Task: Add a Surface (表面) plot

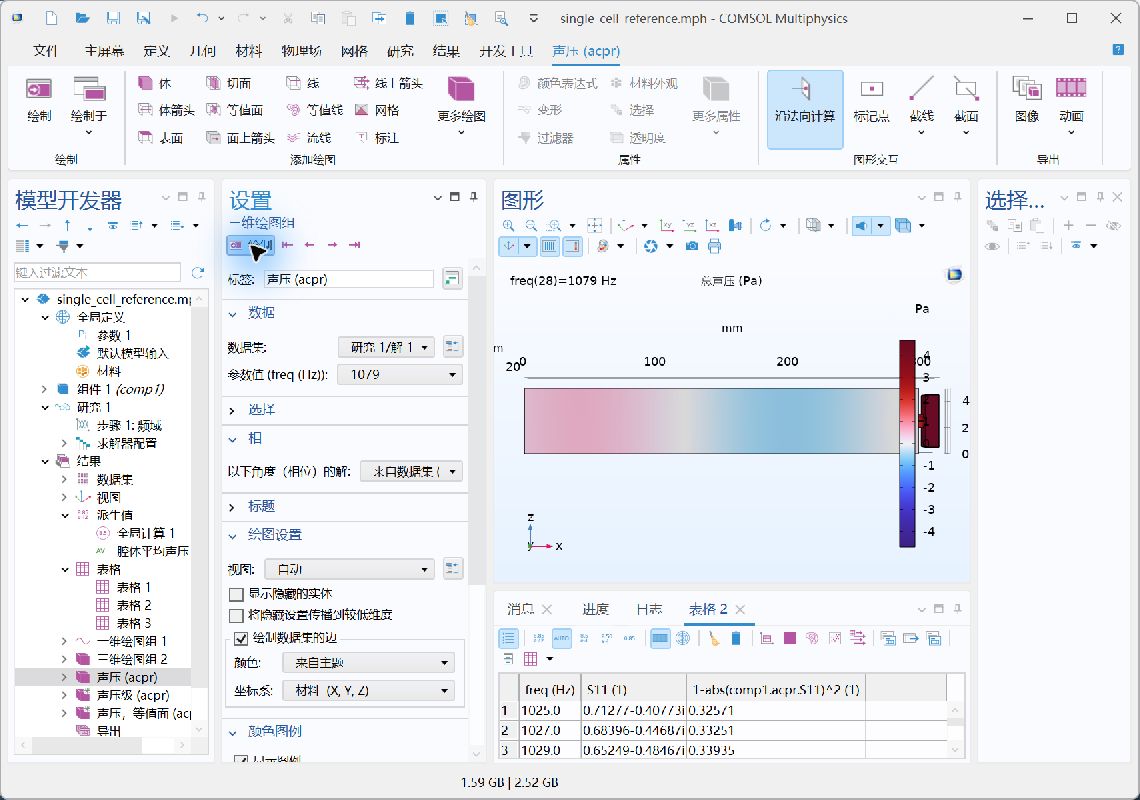Action: click(x=161, y=137)
